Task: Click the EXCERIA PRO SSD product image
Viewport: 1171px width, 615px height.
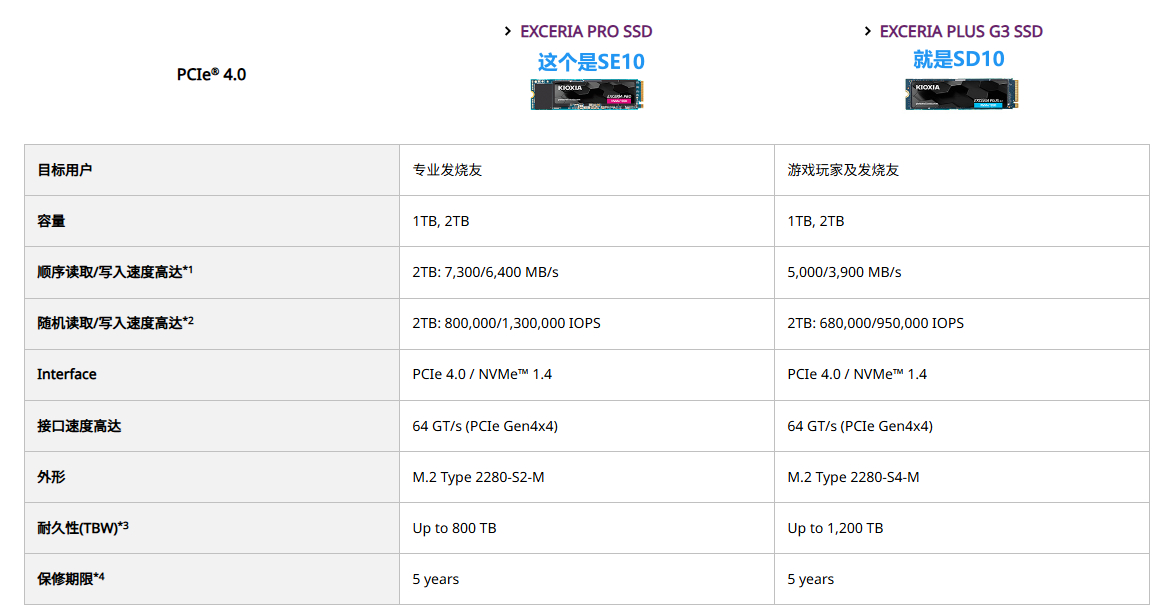Action: (x=587, y=95)
